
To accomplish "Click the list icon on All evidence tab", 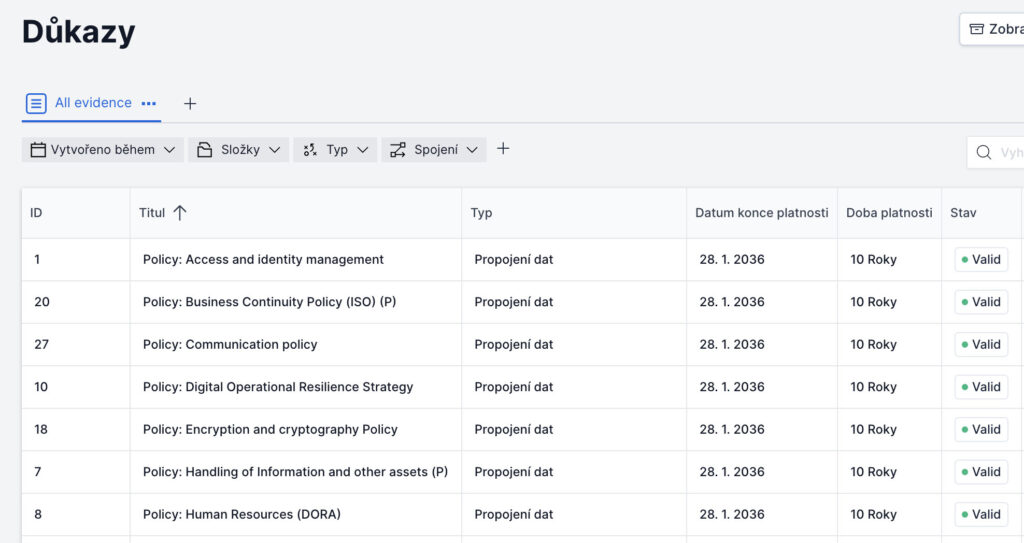I will [36, 103].
